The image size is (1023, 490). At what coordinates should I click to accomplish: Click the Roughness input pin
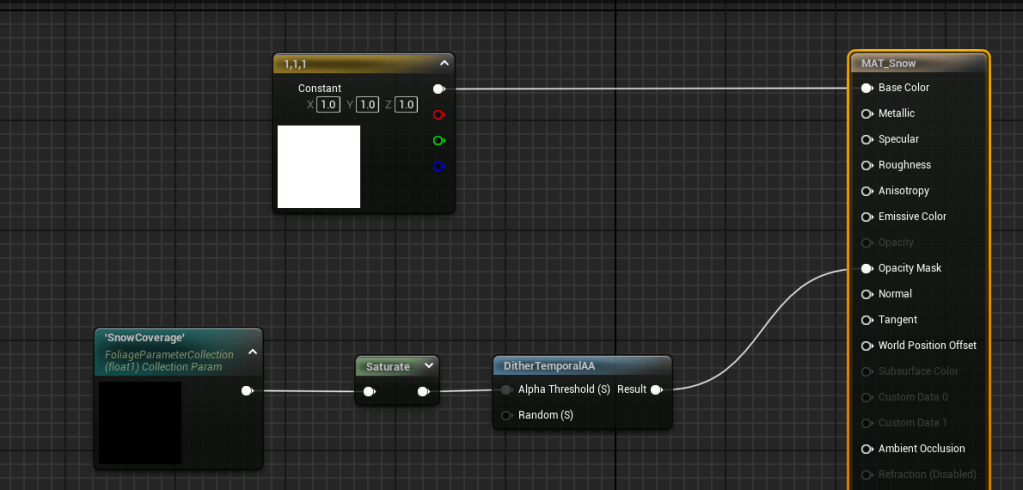point(867,165)
